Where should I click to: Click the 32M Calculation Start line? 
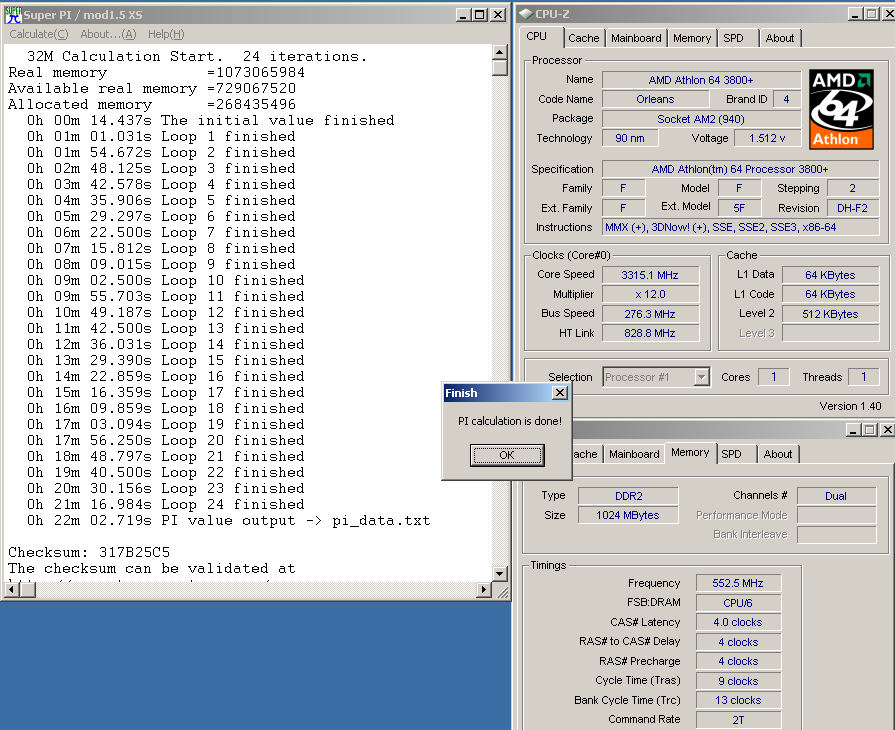click(x=197, y=57)
